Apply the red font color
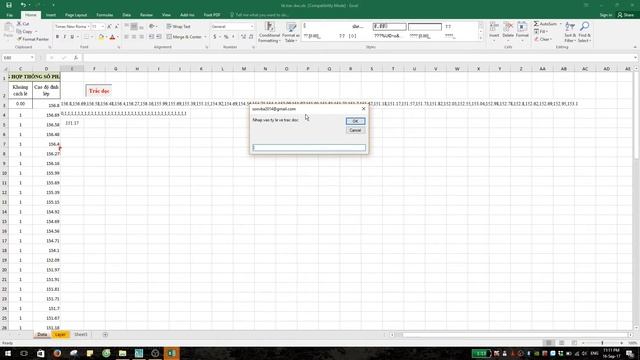Viewport: 640px width, 360px height. [112, 37]
